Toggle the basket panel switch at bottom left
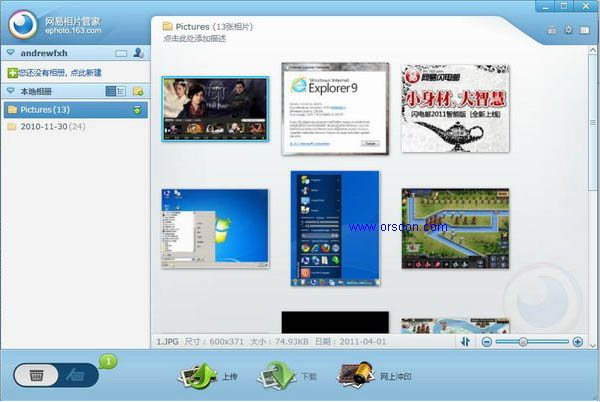This screenshot has width=600, height=402. click(56, 376)
